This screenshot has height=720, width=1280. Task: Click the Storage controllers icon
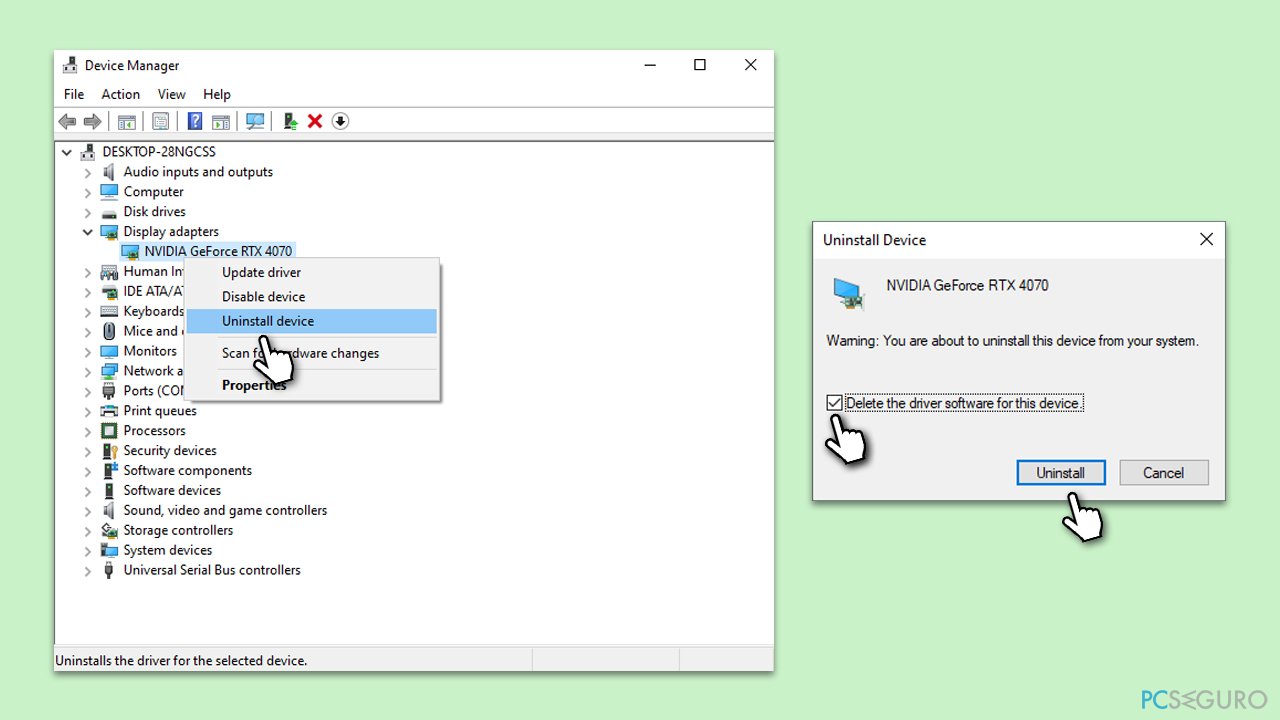pos(109,531)
